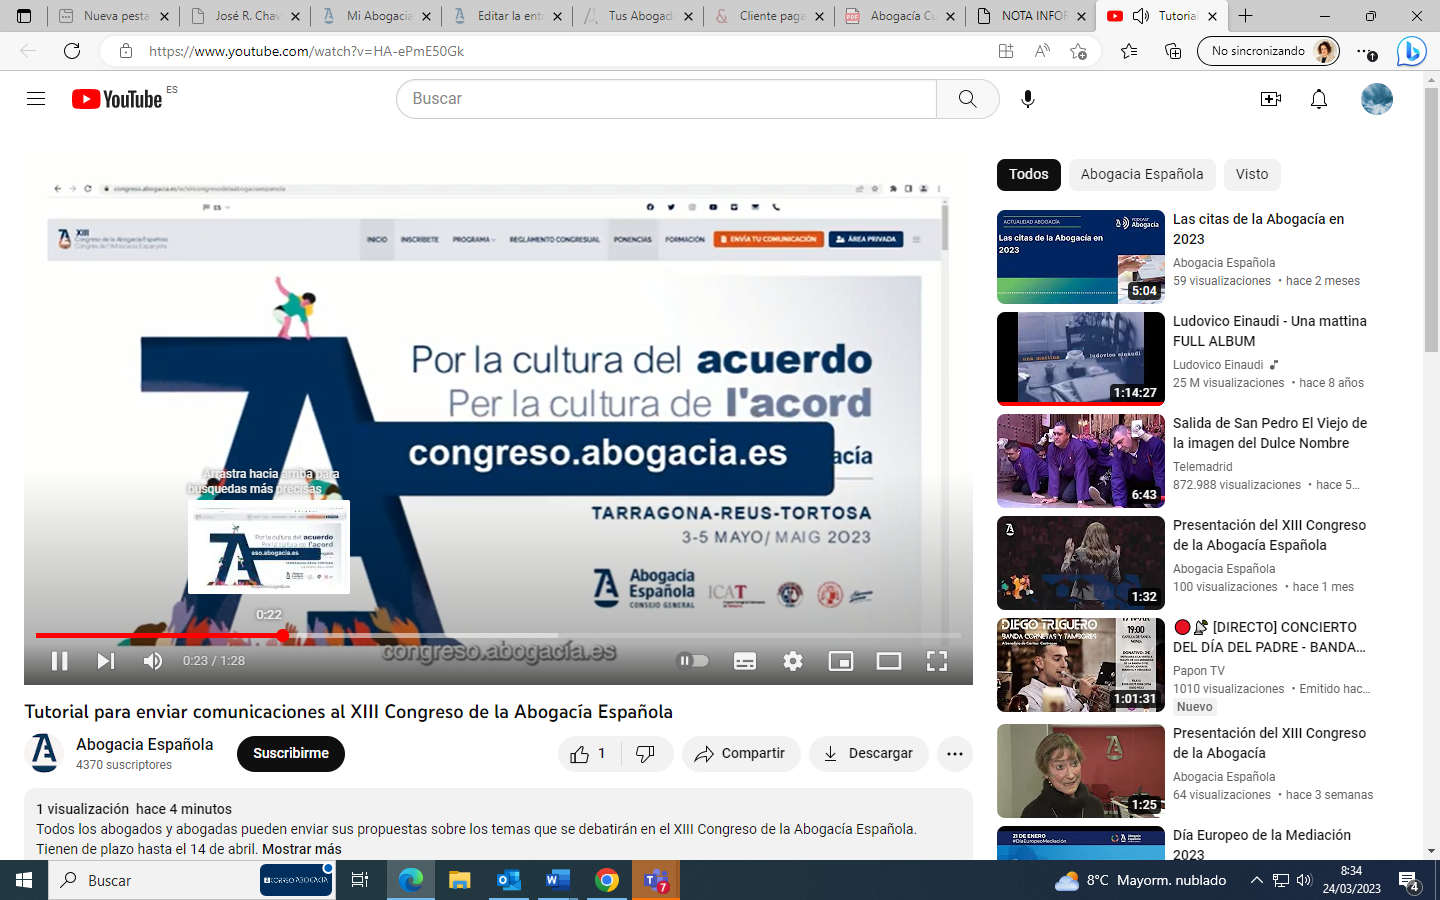Open Abogacía Española channel name link
Viewport: 1440px width, 900px height.
[x=145, y=744]
